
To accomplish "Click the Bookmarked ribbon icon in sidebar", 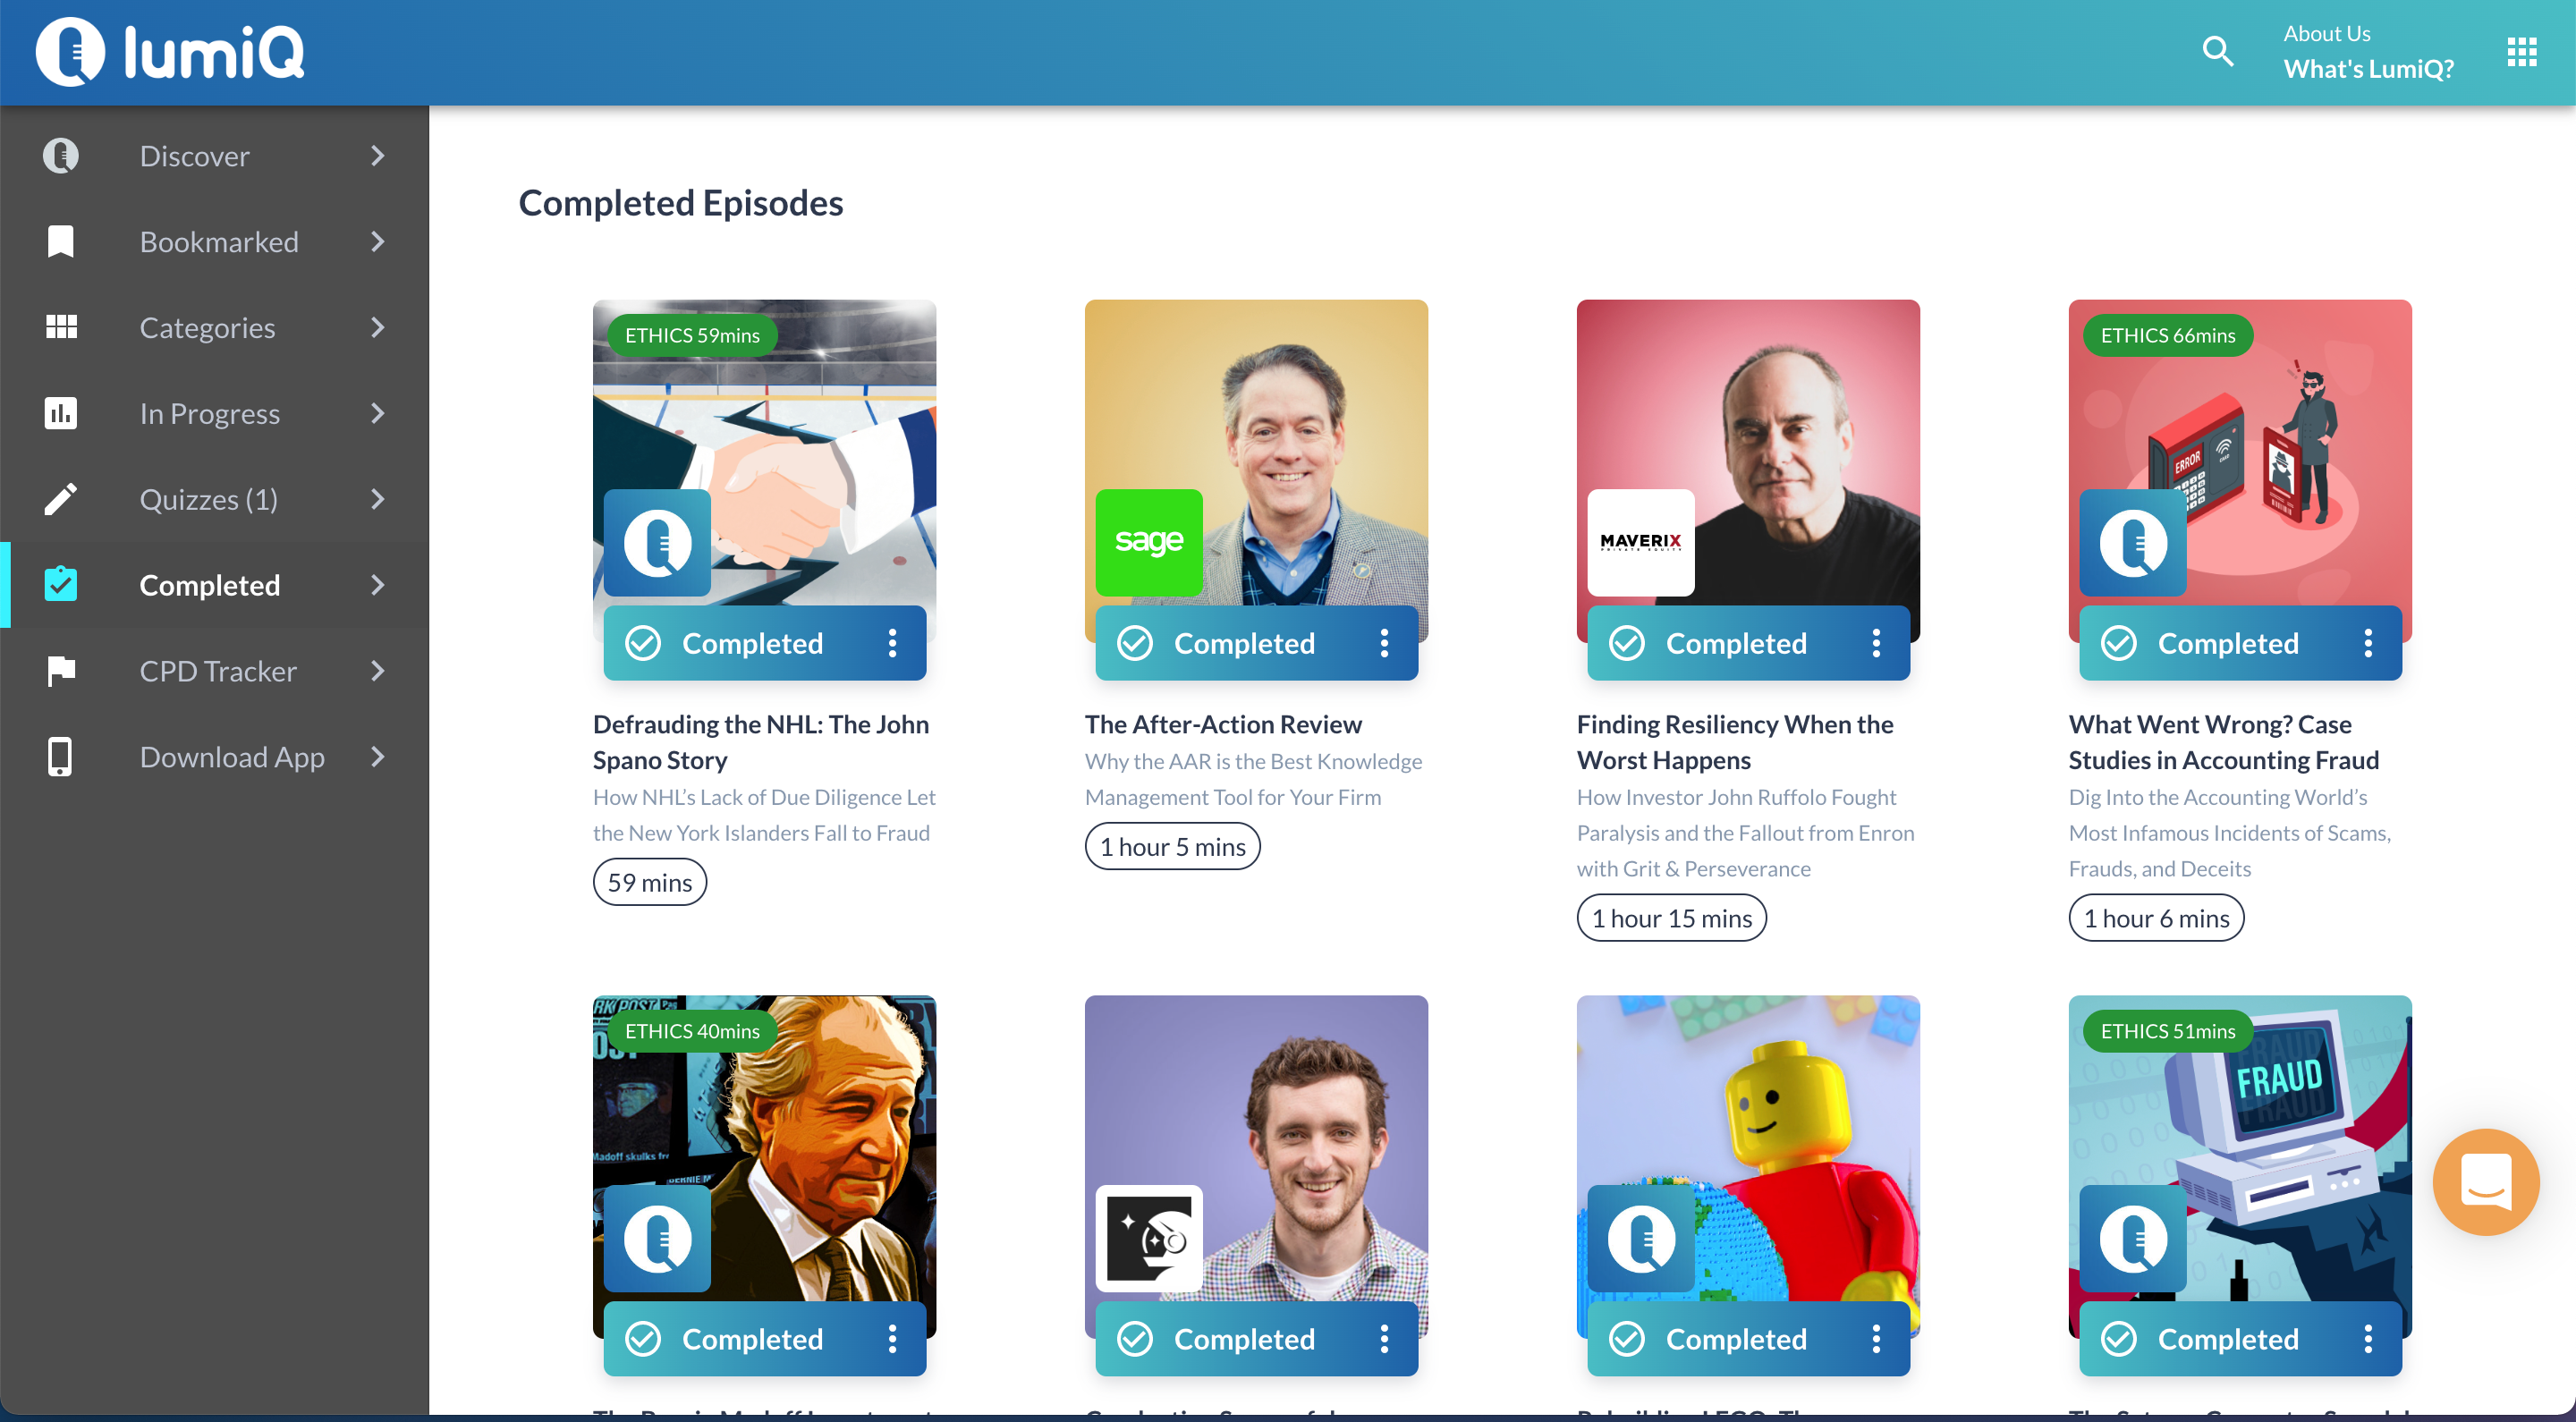I will click(x=61, y=241).
